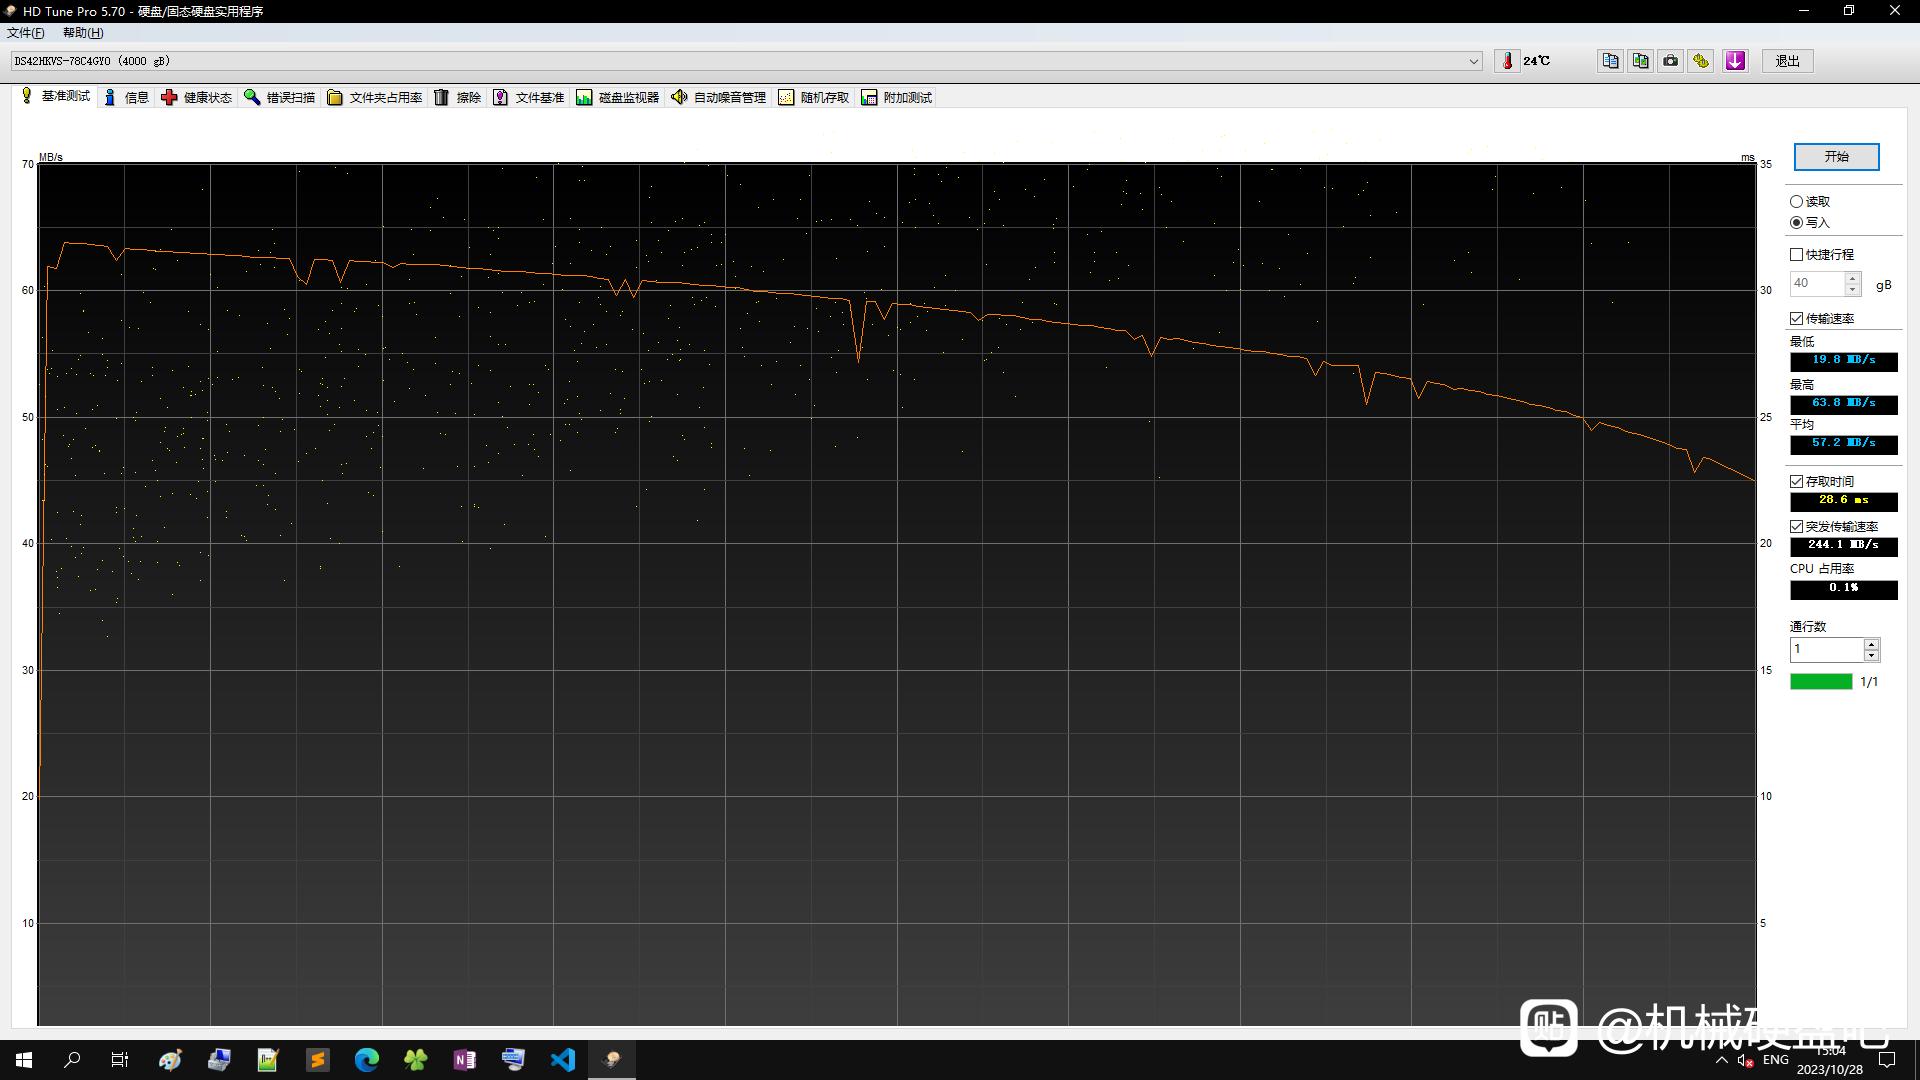Click the 开始 start button

pos(1836,157)
